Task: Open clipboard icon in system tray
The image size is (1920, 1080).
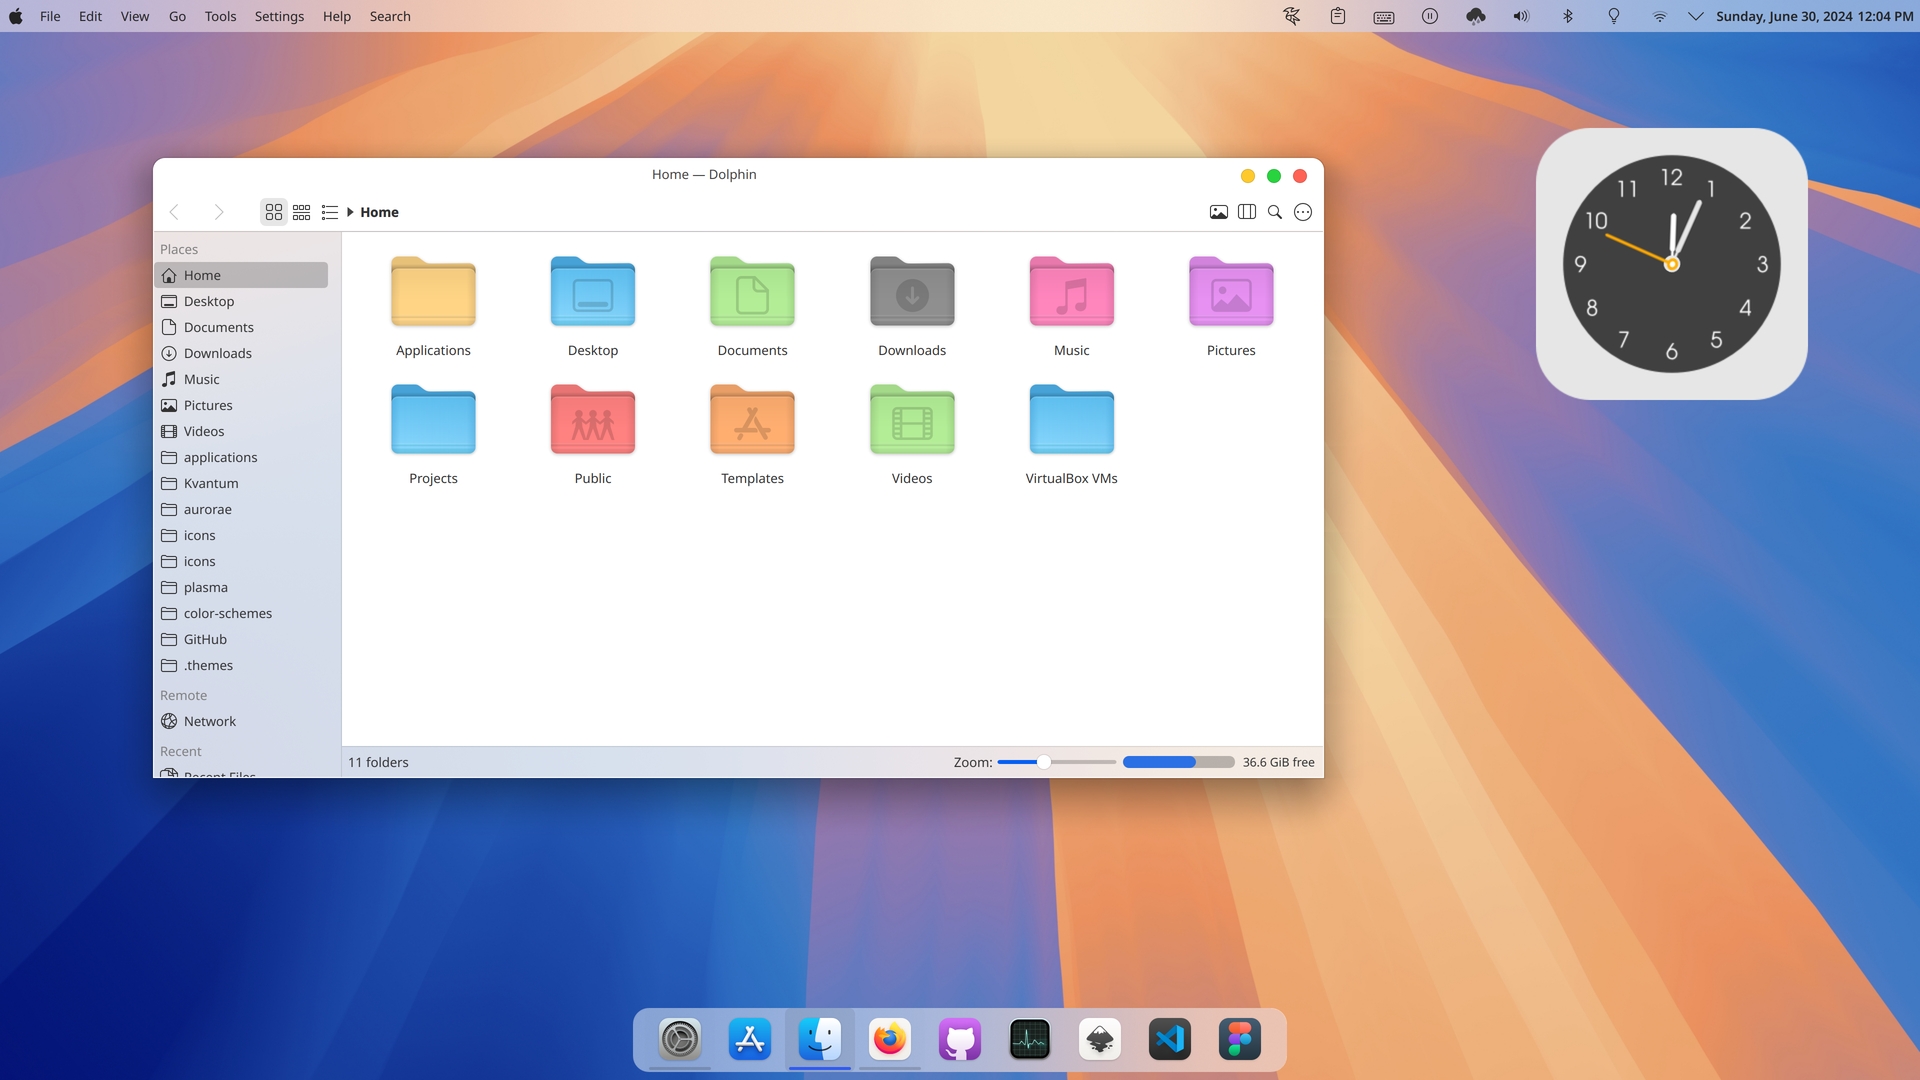Action: point(1338,16)
